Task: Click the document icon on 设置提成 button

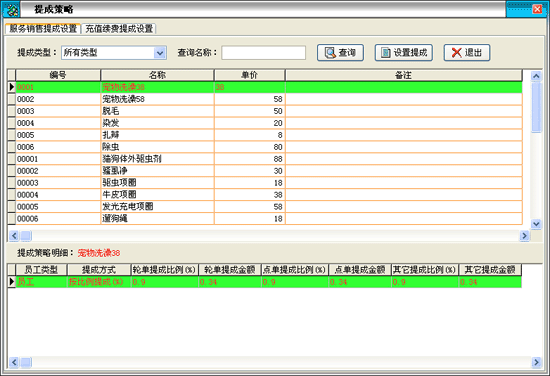Action: pos(386,53)
